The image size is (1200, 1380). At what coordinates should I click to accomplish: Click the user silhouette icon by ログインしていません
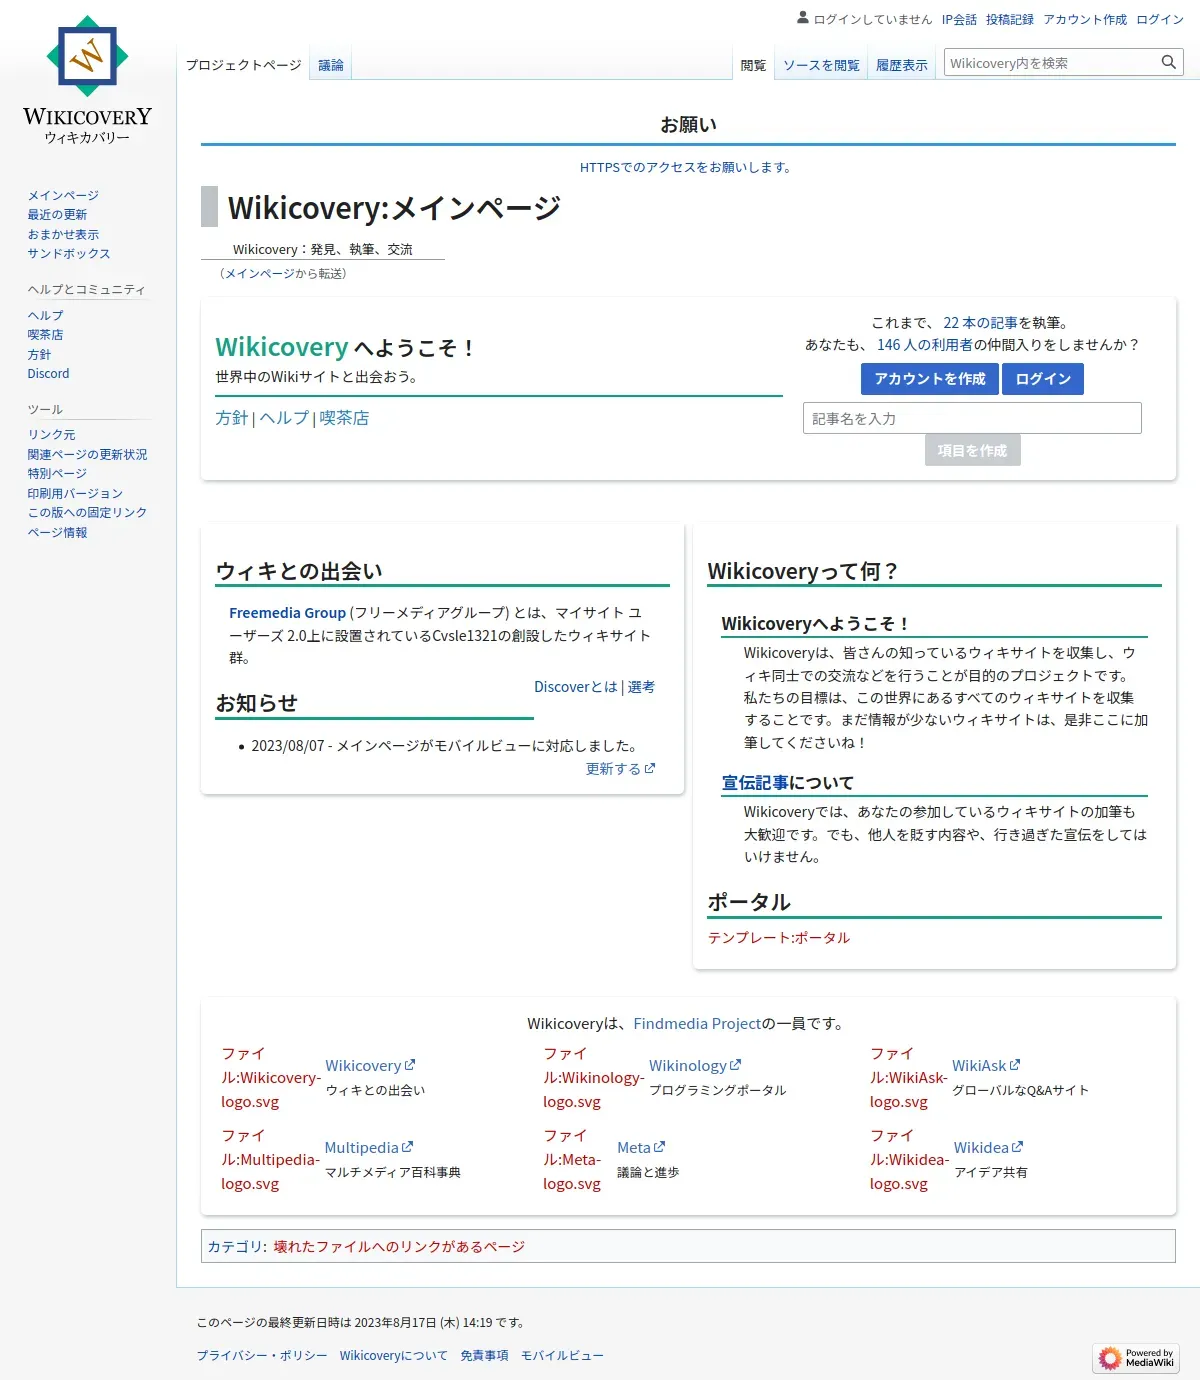(802, 18)
